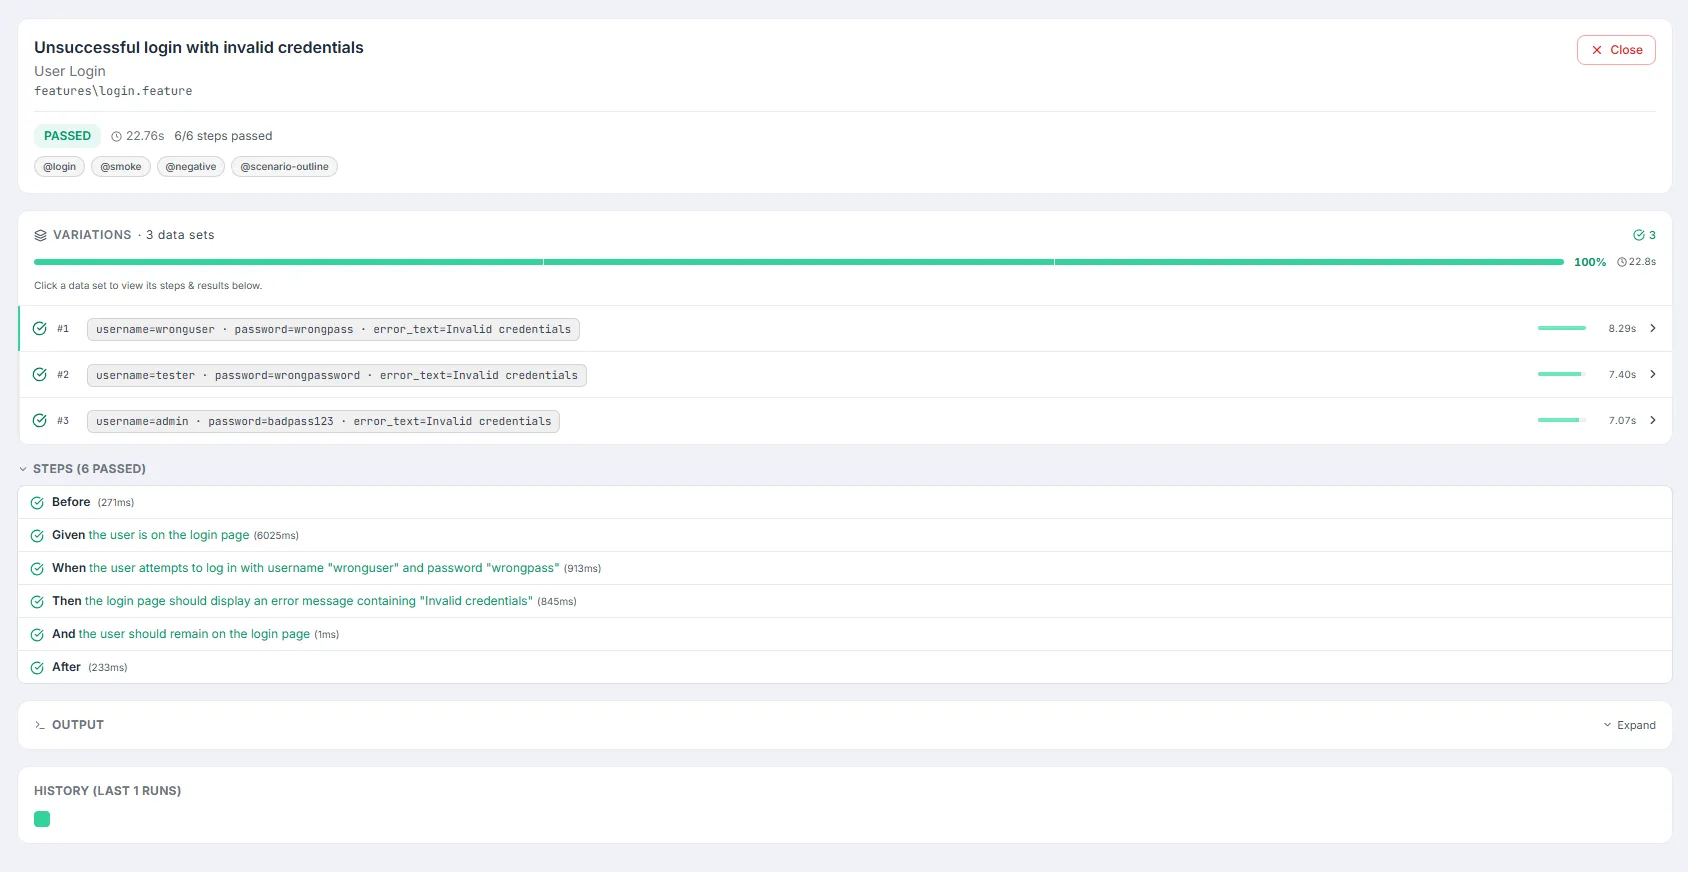Click the check icon of the Then step
This screenshot has width=1688, height=872.
tap(37, 602)
